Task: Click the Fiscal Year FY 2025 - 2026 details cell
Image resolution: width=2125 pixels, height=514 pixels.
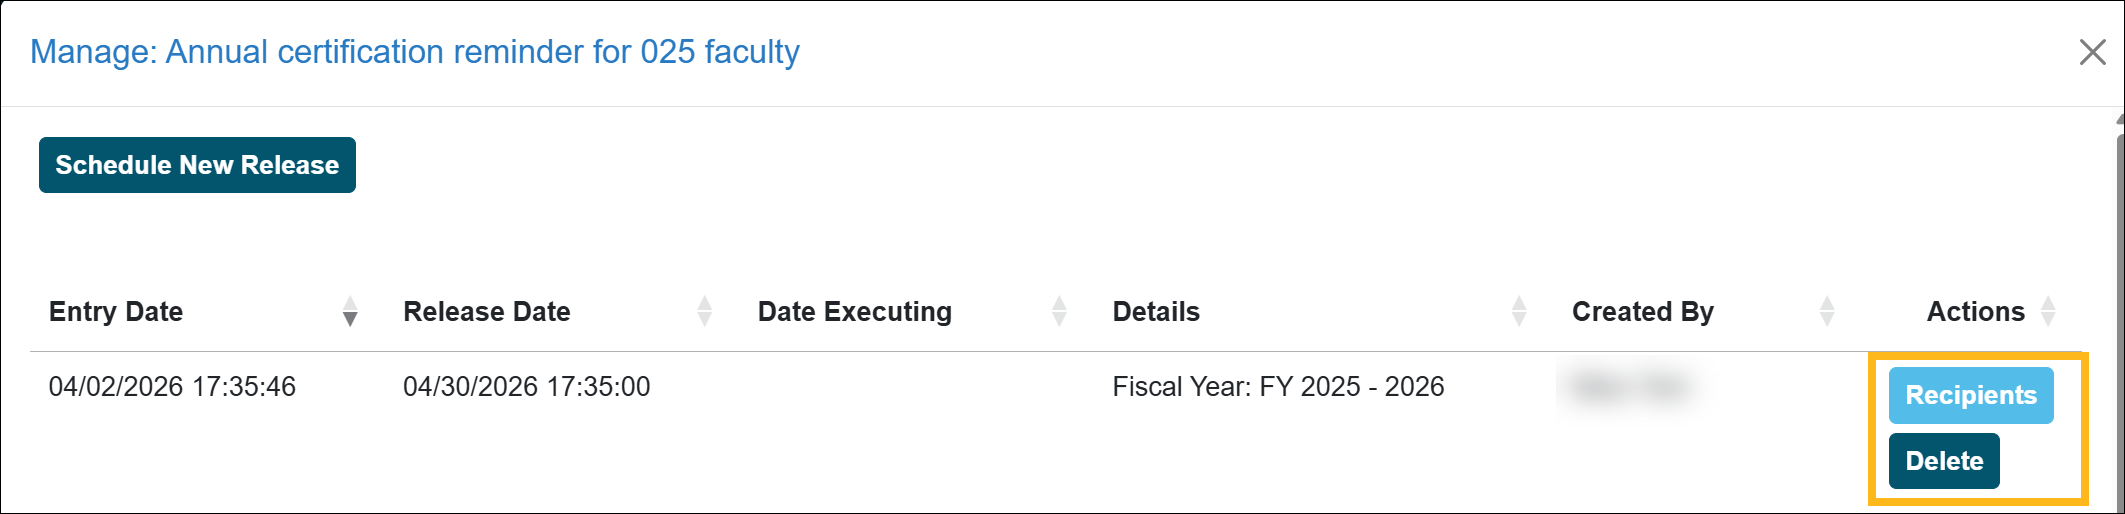Action: pyautogui.click(x=1278, y=387)
